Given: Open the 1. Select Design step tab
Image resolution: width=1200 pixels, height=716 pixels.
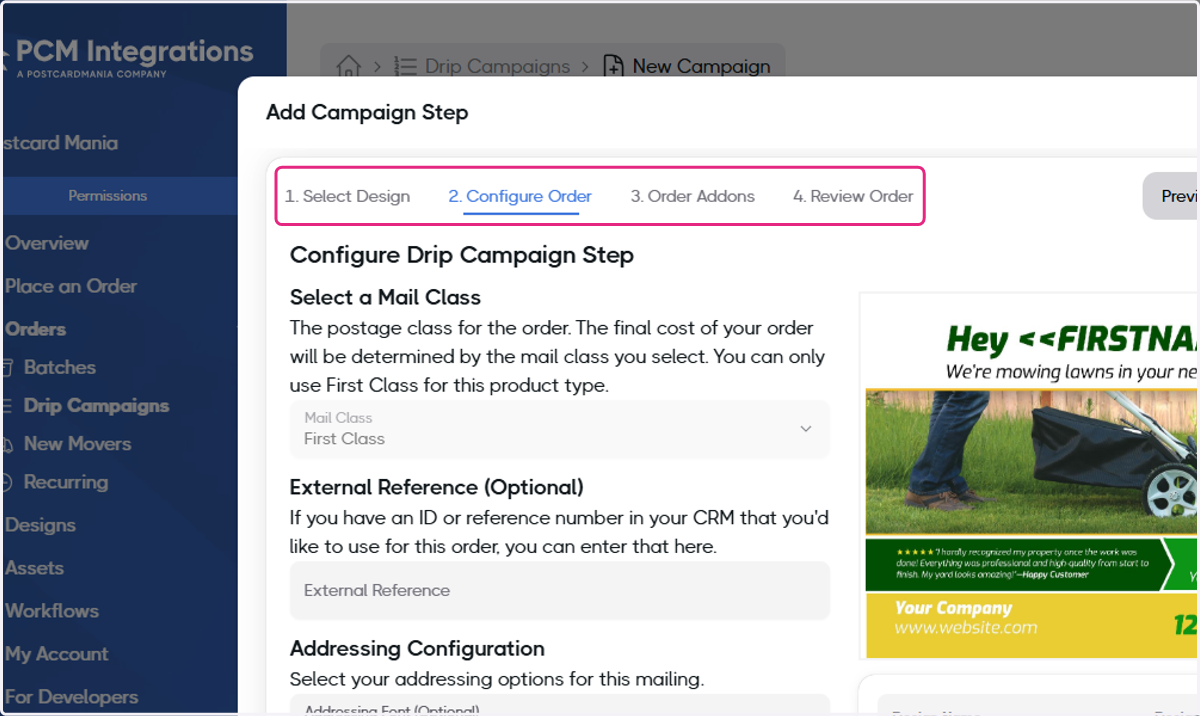Looking at the screenshot, I should [x=347, y=196].
